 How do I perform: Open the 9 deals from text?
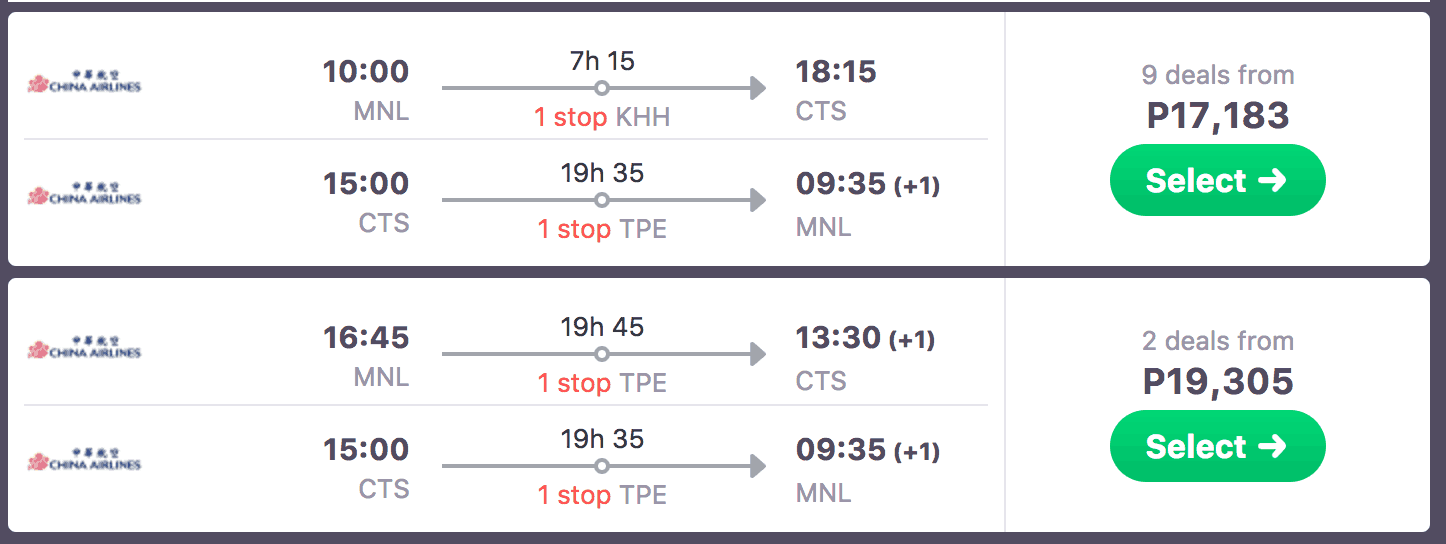(x=1217, y=75)
